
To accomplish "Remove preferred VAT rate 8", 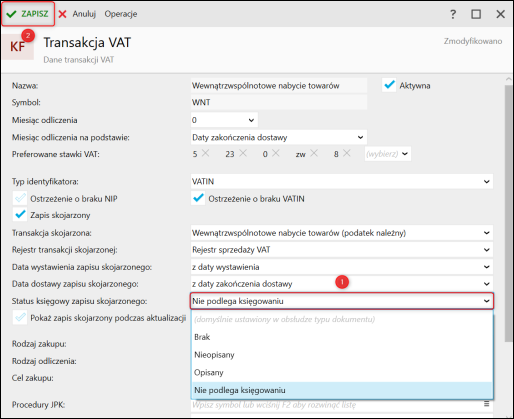I will click(347, 153).
